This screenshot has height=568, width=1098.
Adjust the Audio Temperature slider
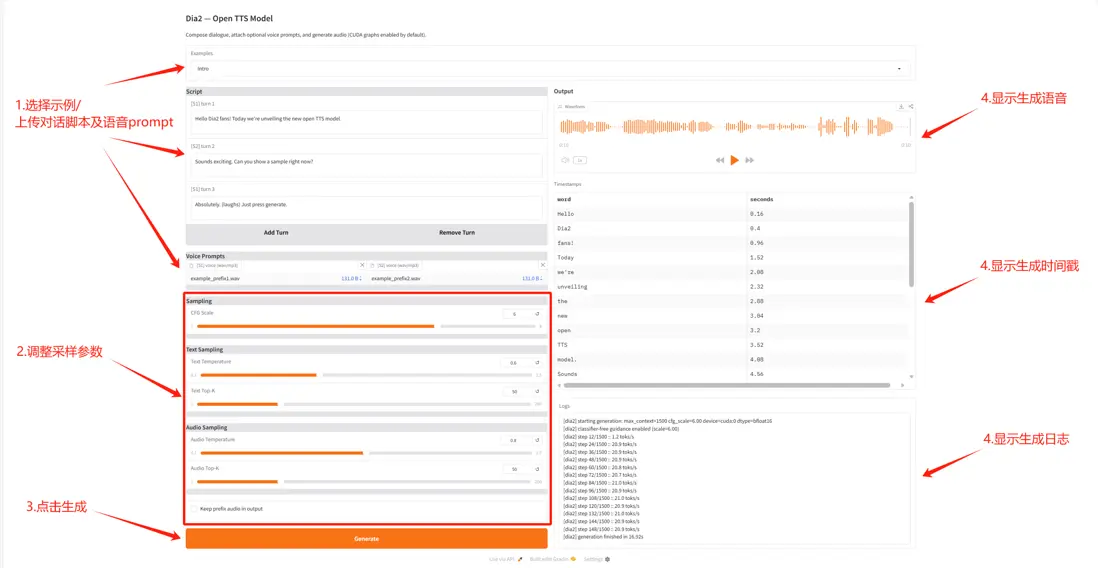pos(366,453)
